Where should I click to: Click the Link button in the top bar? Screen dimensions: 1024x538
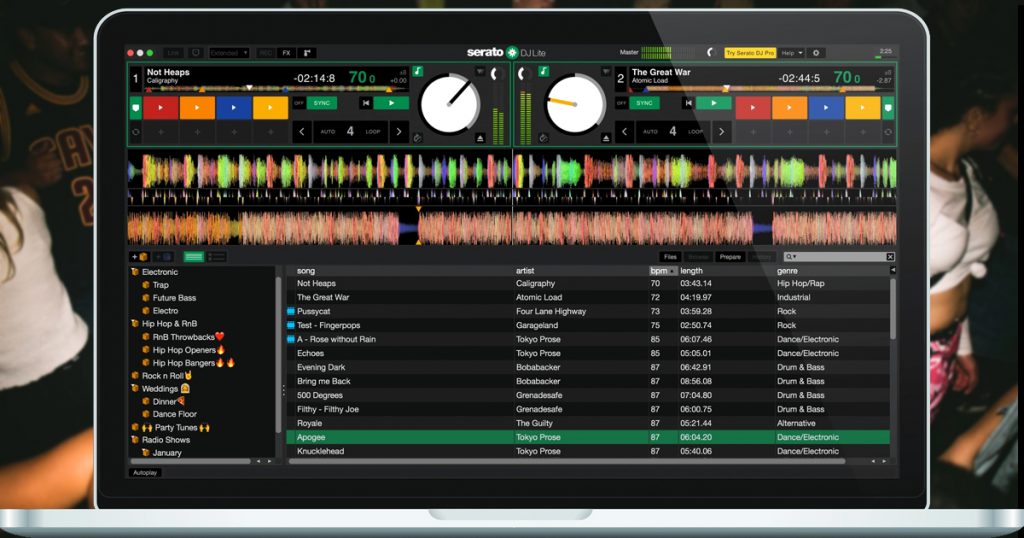173,53
